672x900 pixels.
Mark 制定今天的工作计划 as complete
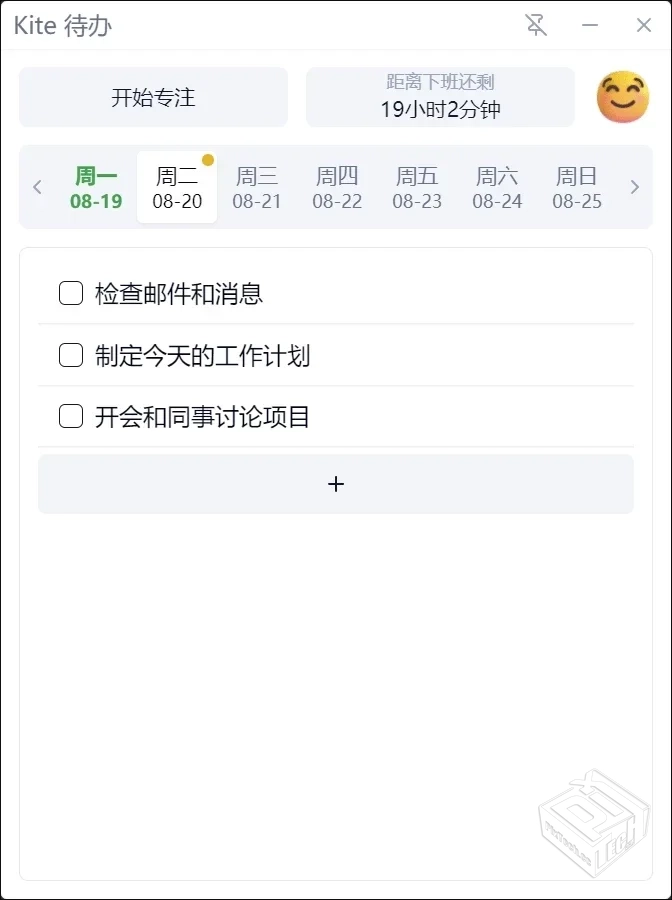click(x=70, y=354)
